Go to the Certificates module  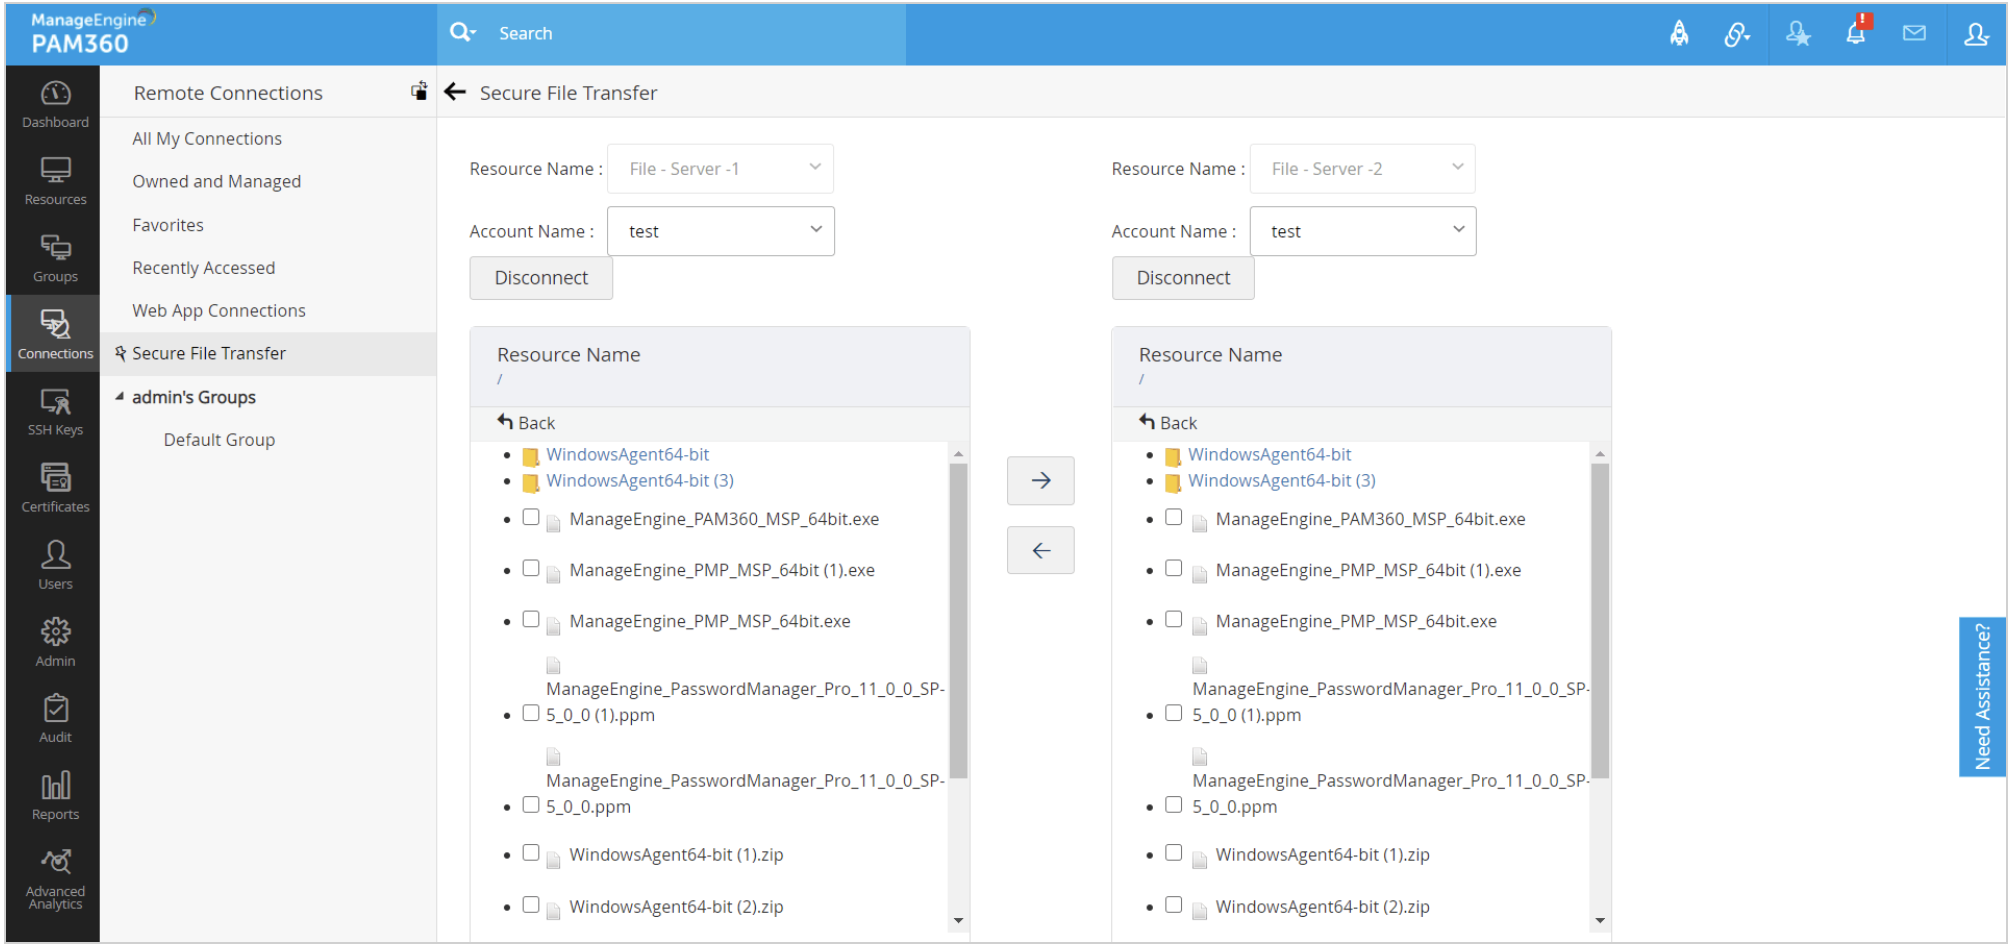point(55,489)
